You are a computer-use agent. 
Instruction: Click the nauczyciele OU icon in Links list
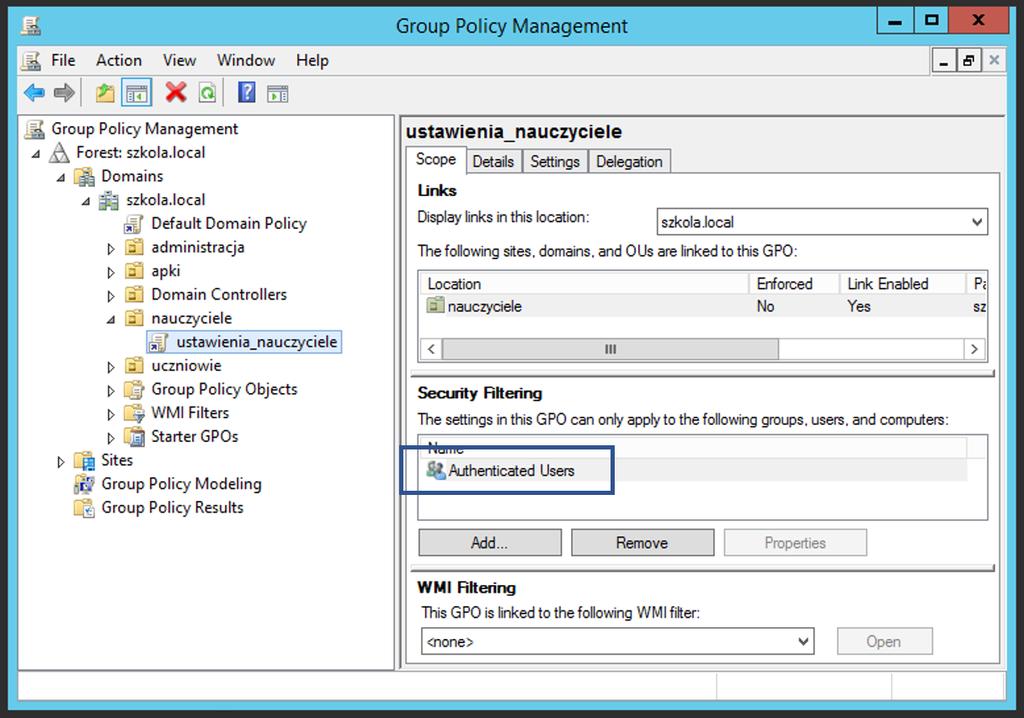pos(435,304)
